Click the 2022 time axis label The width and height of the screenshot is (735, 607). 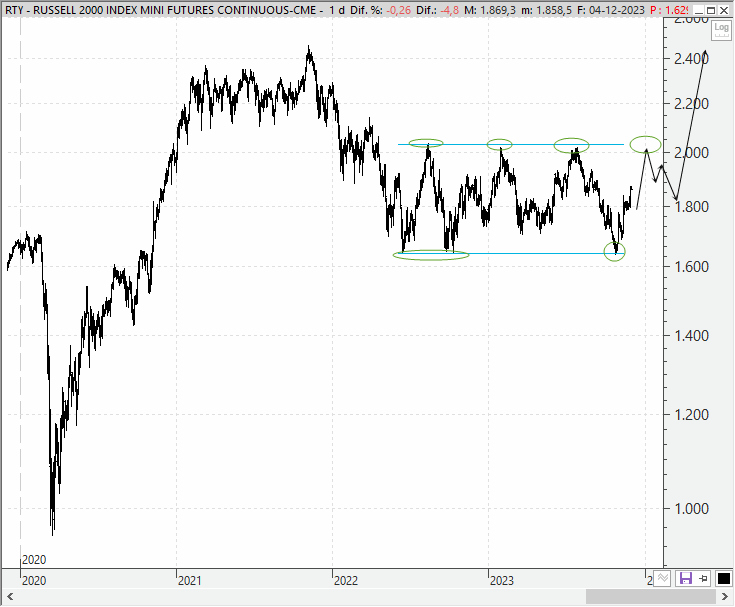345,581
